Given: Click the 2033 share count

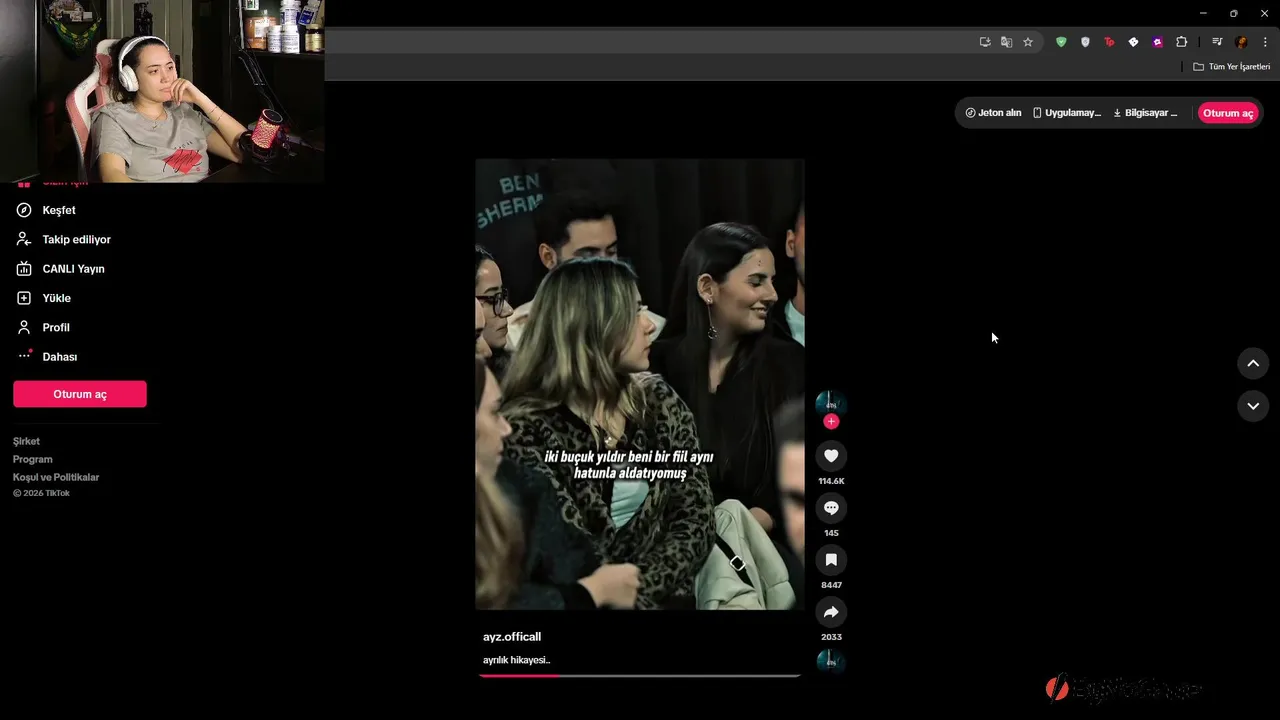Looking at the screenshot, I should pyautogui.click(x=831, y=637).
